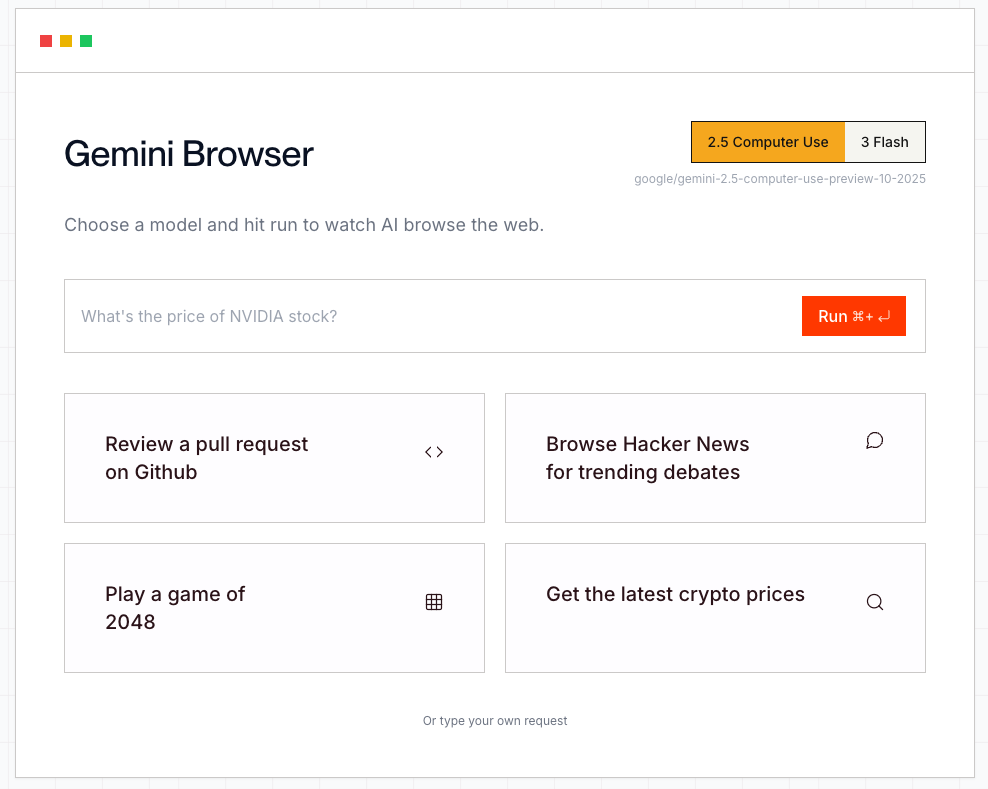988x789 pixels.
Task: Choose the Review a pull request card
Action: coord(274,458)
